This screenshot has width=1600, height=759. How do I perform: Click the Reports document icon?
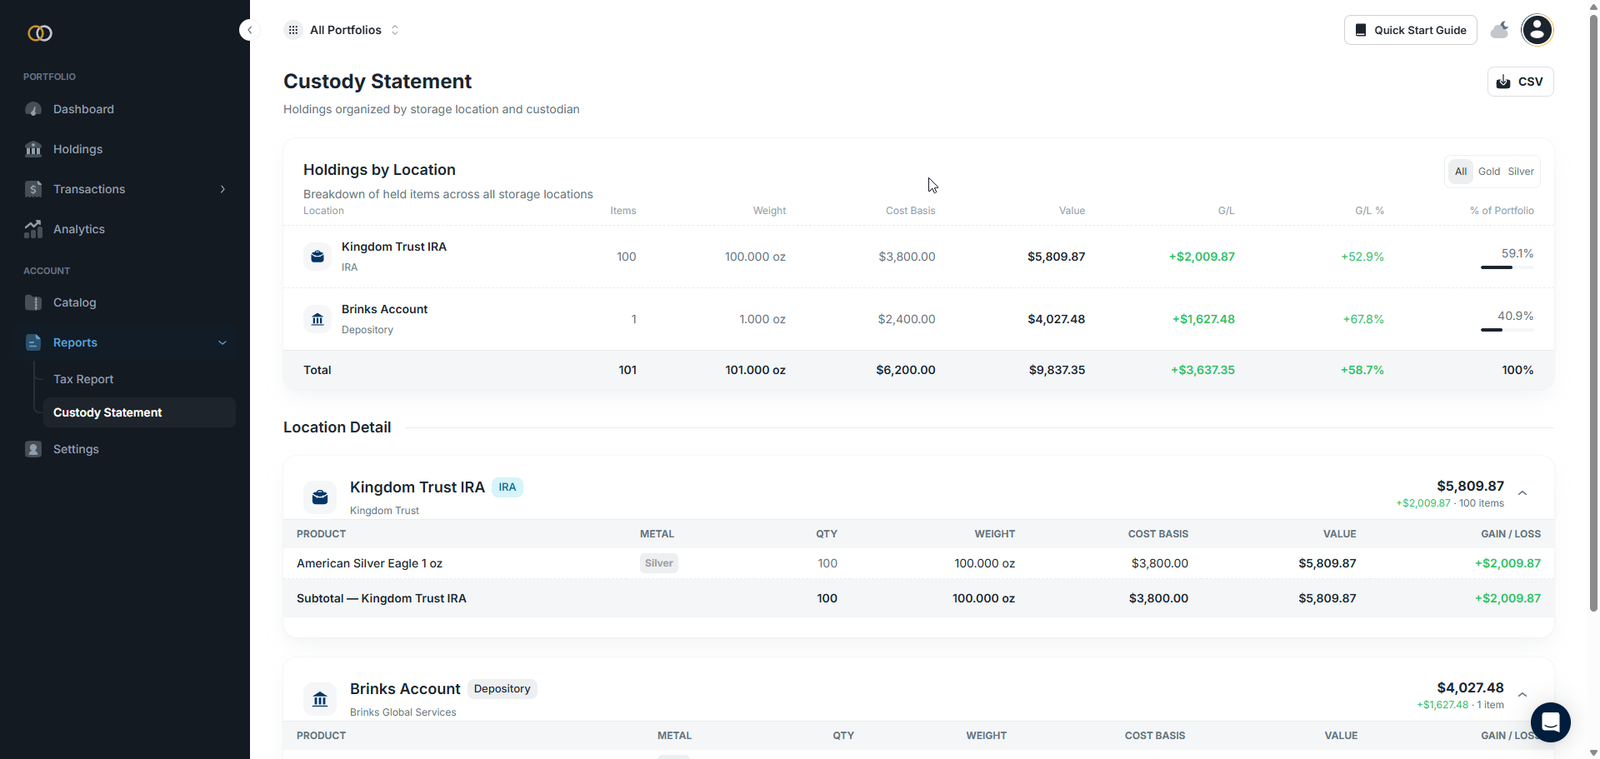click(33, 342)
